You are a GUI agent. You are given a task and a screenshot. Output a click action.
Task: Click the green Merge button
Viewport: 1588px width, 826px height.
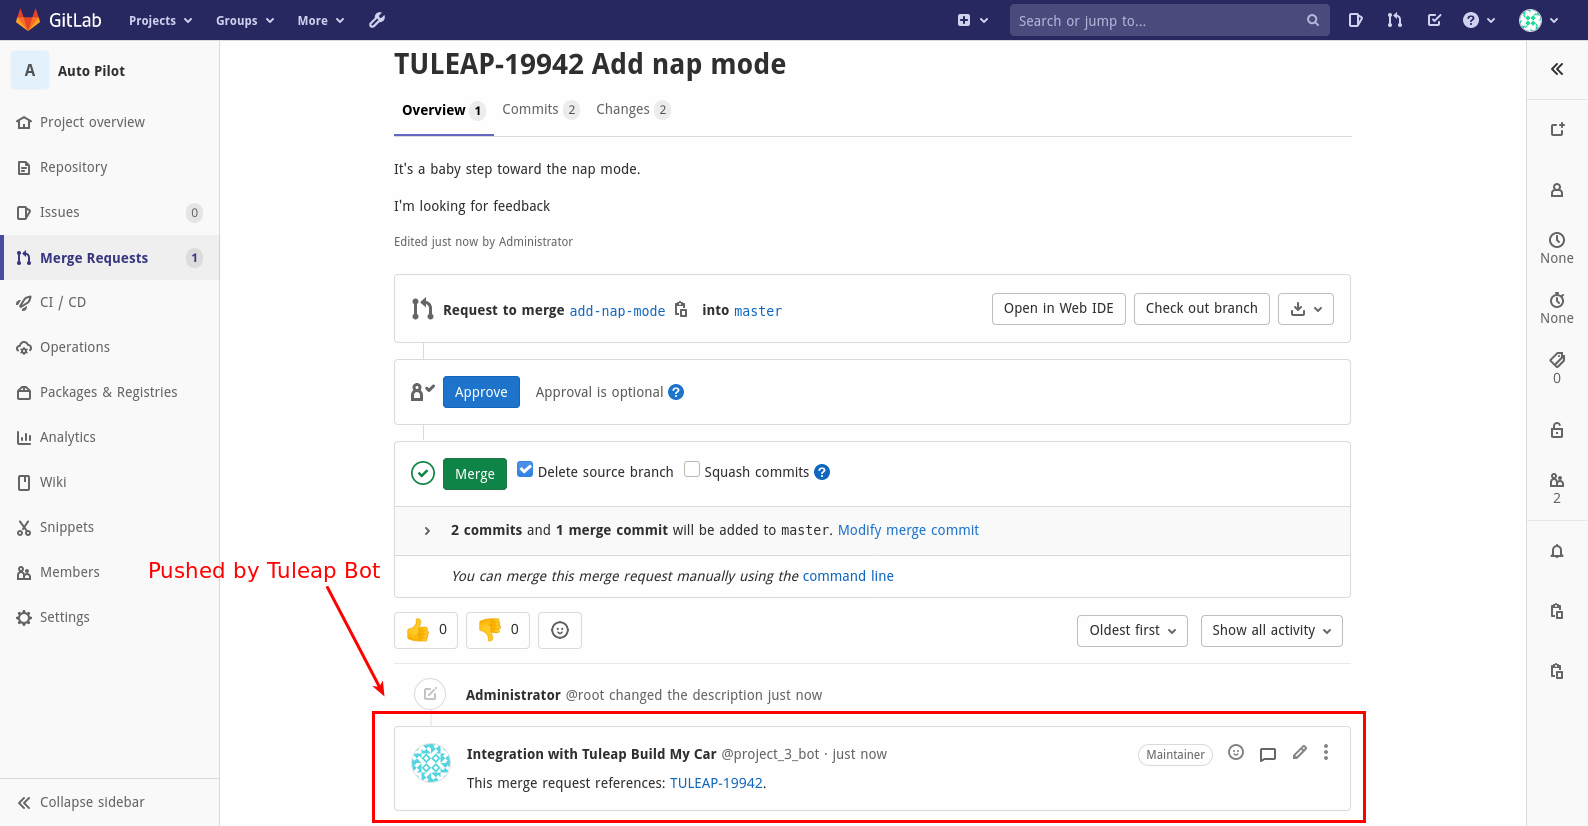click(x=475, y=474)
